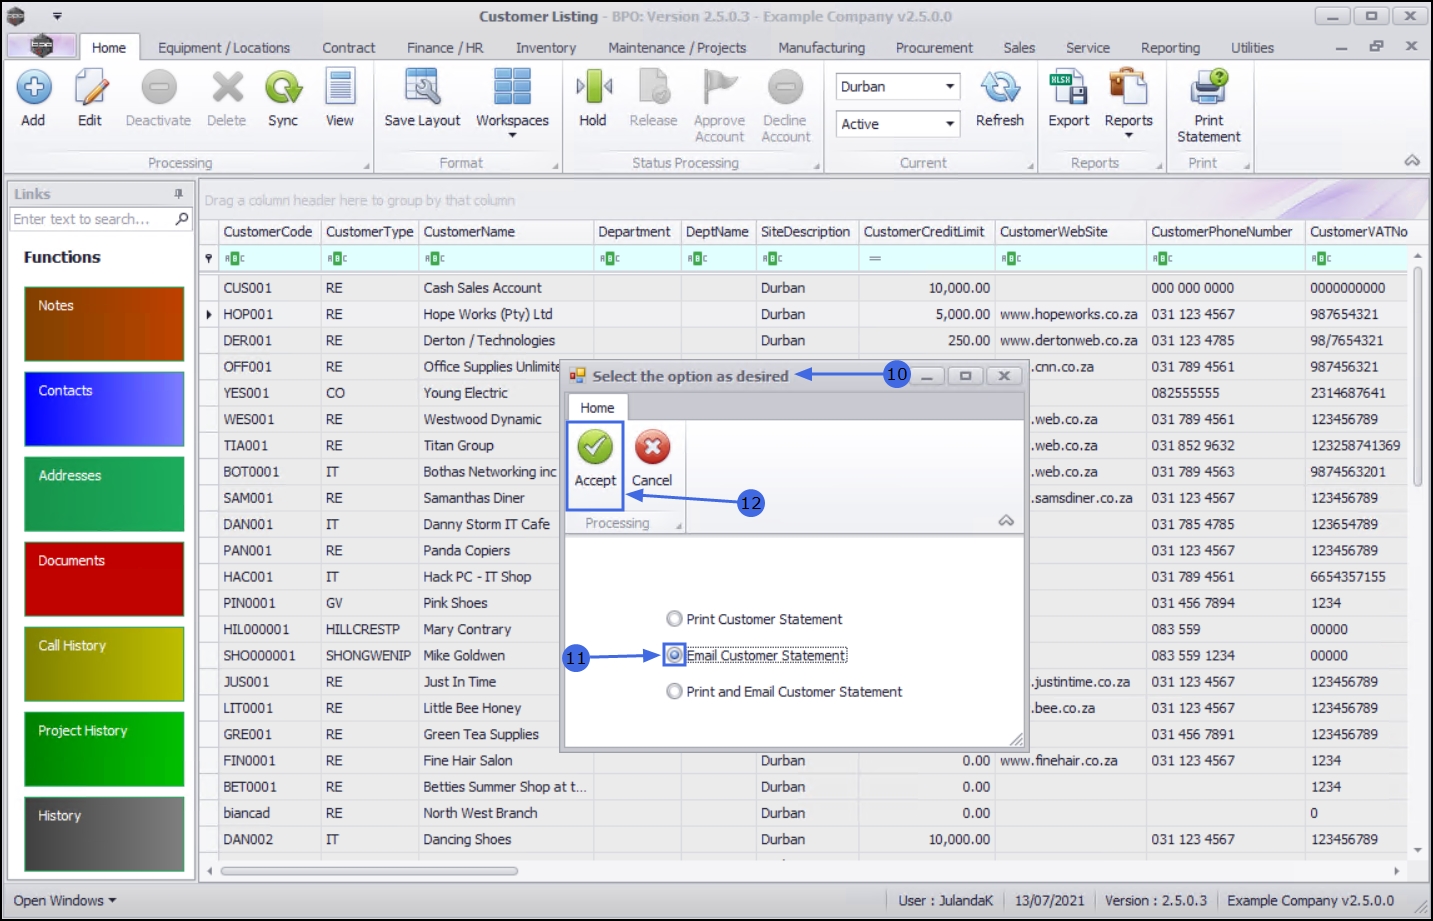Click the green Accept checkmark icon

click(595, 448)
